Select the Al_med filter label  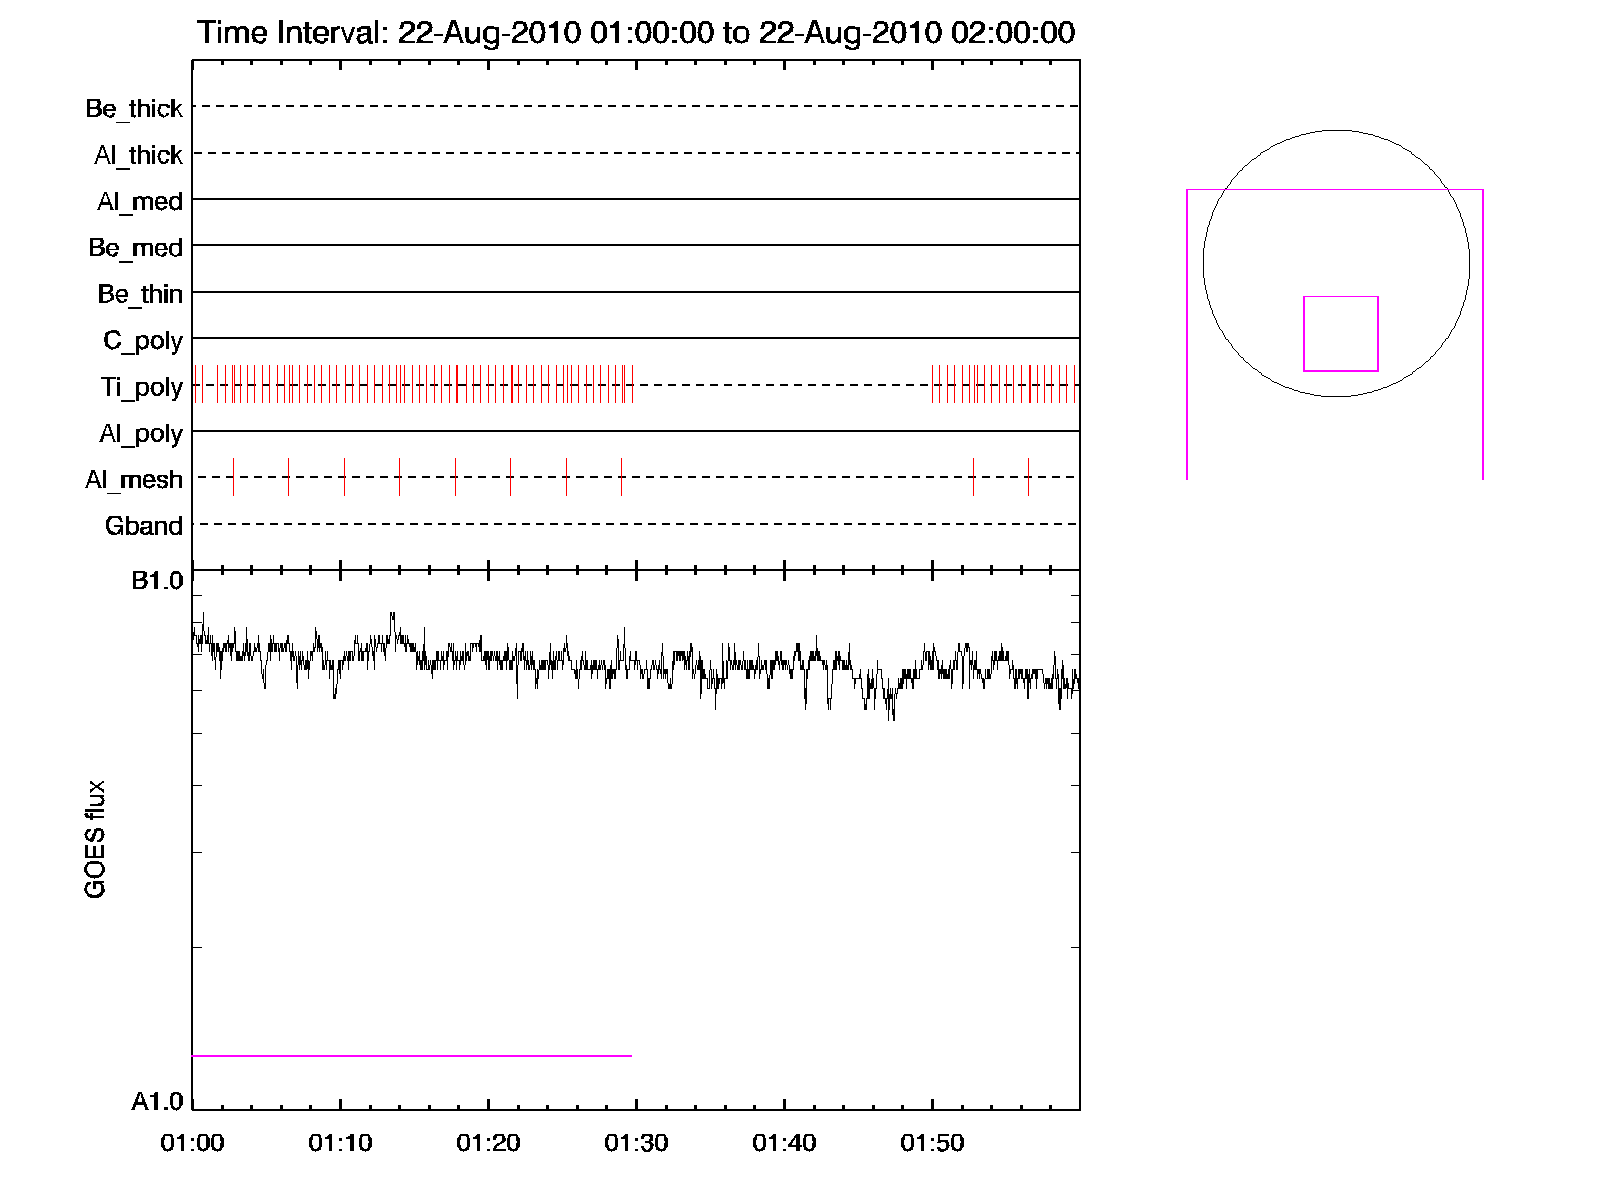(x=140, y=202)
